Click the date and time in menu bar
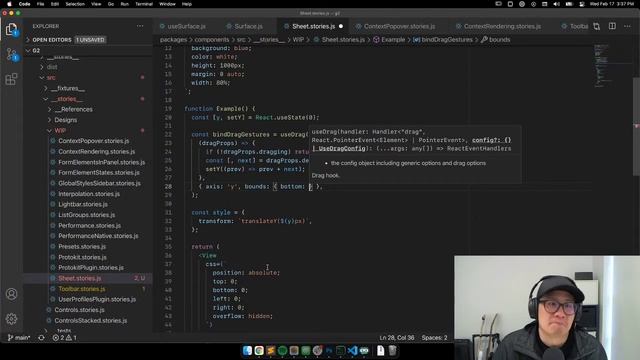640x360 pixels. point(611,4)
